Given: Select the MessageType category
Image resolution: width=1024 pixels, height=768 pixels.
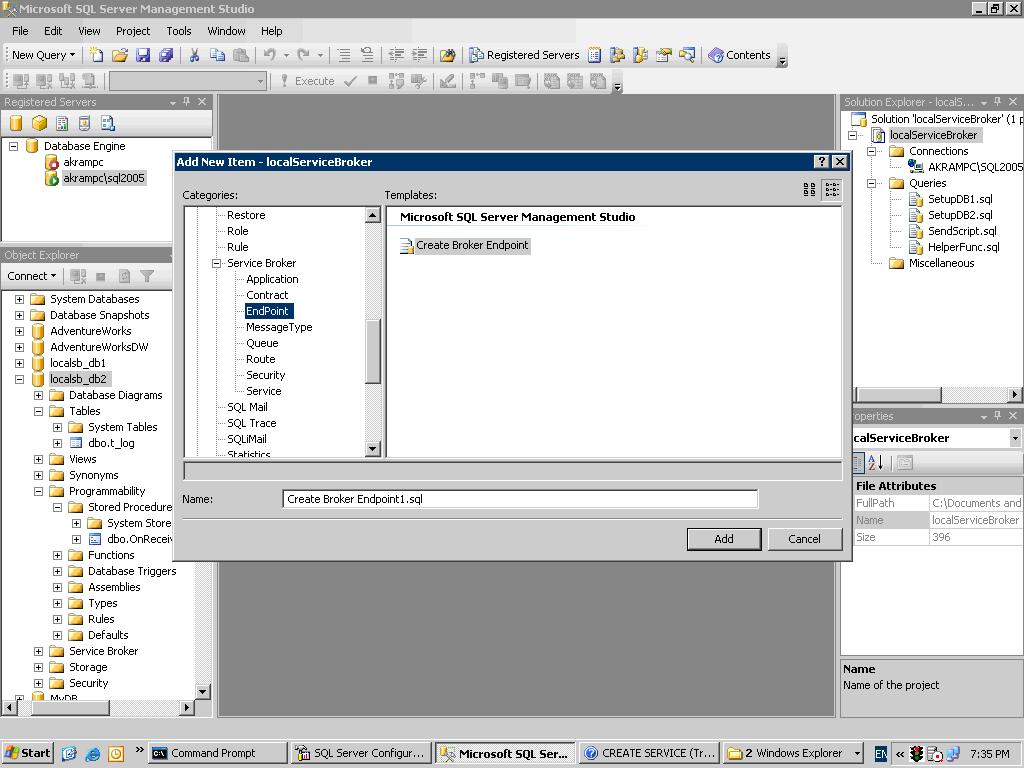Looking at the screenshot, I should (279, 327).
